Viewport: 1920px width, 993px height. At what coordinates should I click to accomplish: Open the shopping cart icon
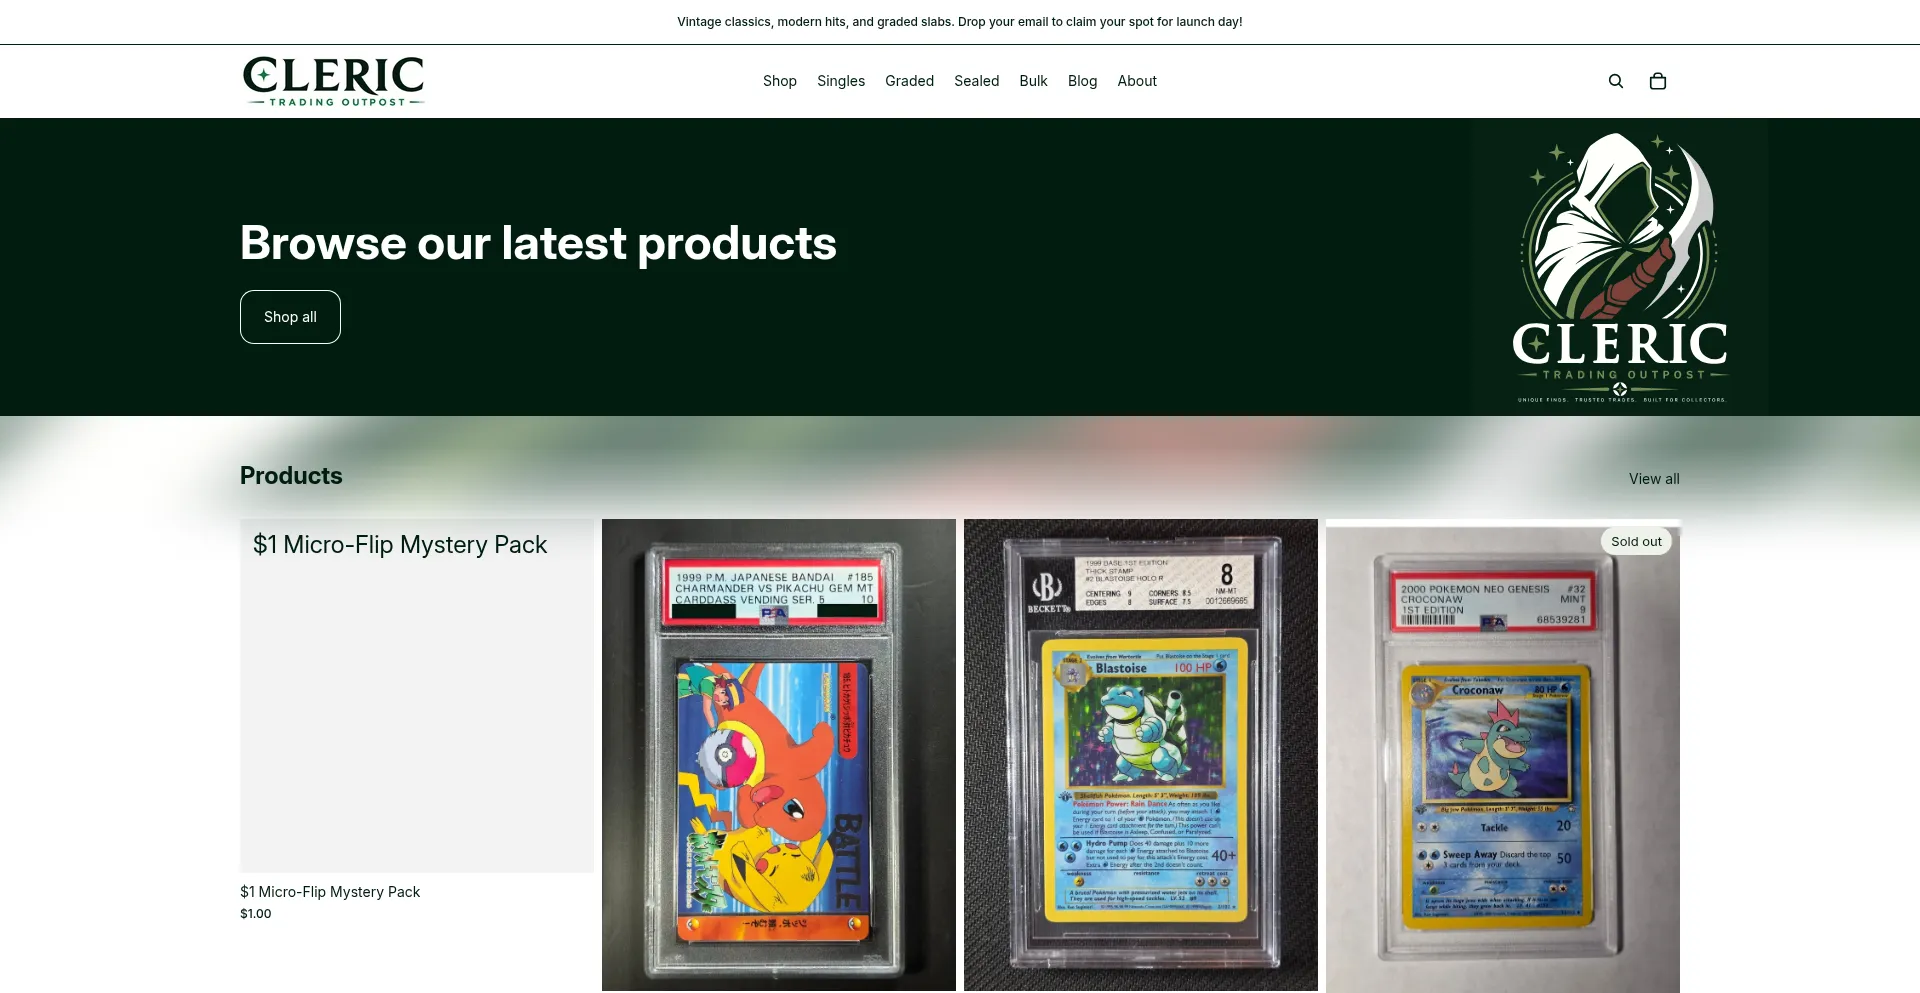1658,81
